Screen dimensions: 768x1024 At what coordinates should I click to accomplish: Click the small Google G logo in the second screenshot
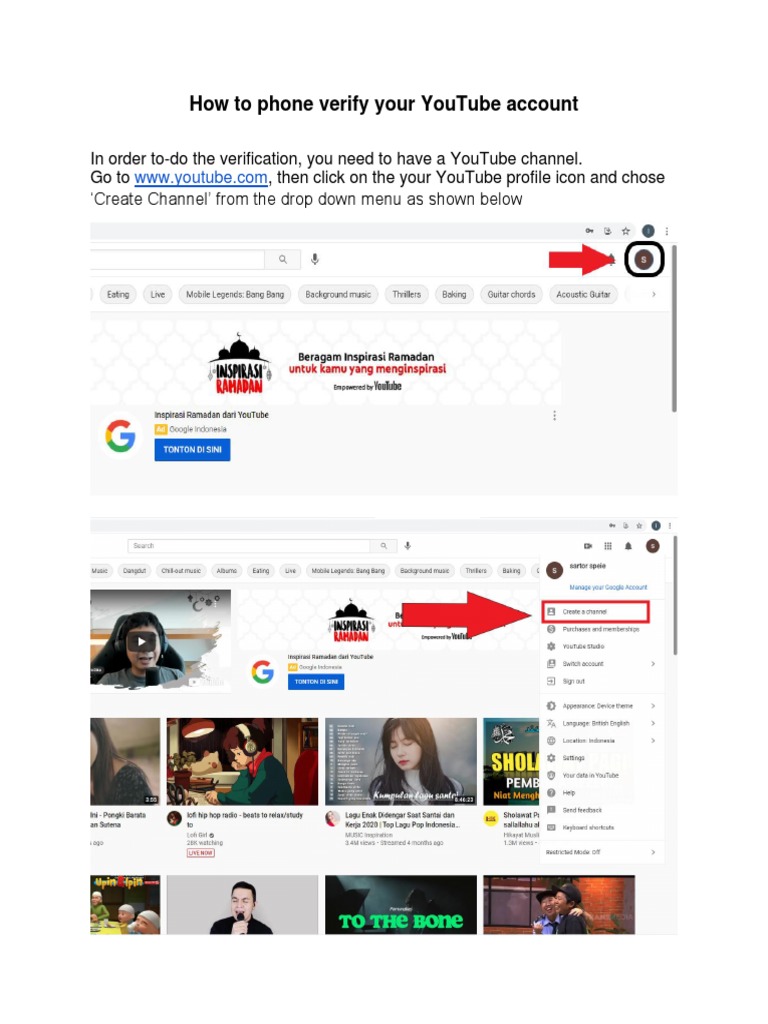[263, 671]
